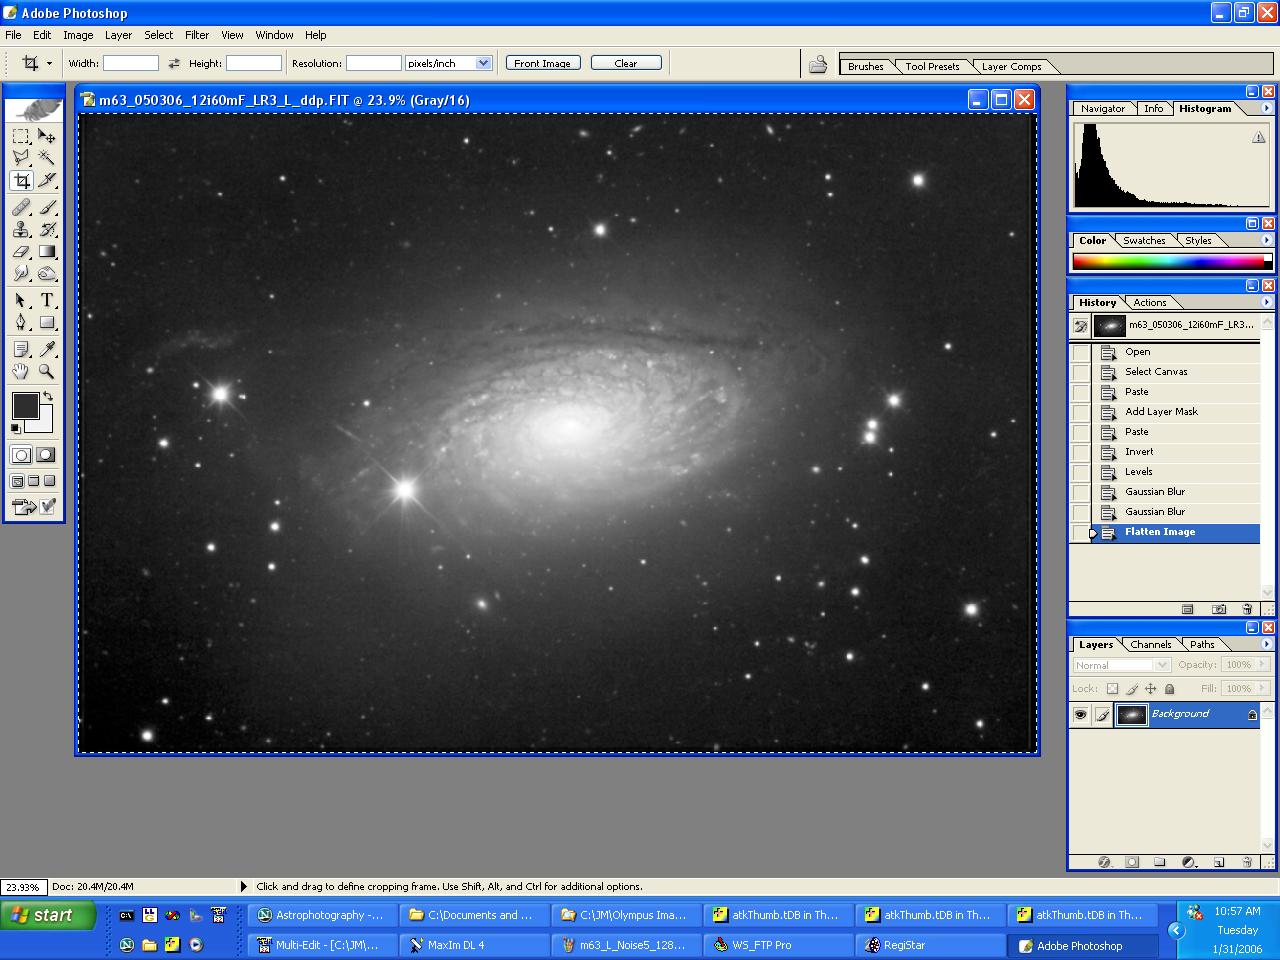
Task: Switch to the Channels tab
Action: pyautogui.click(x=1150, y=644)
